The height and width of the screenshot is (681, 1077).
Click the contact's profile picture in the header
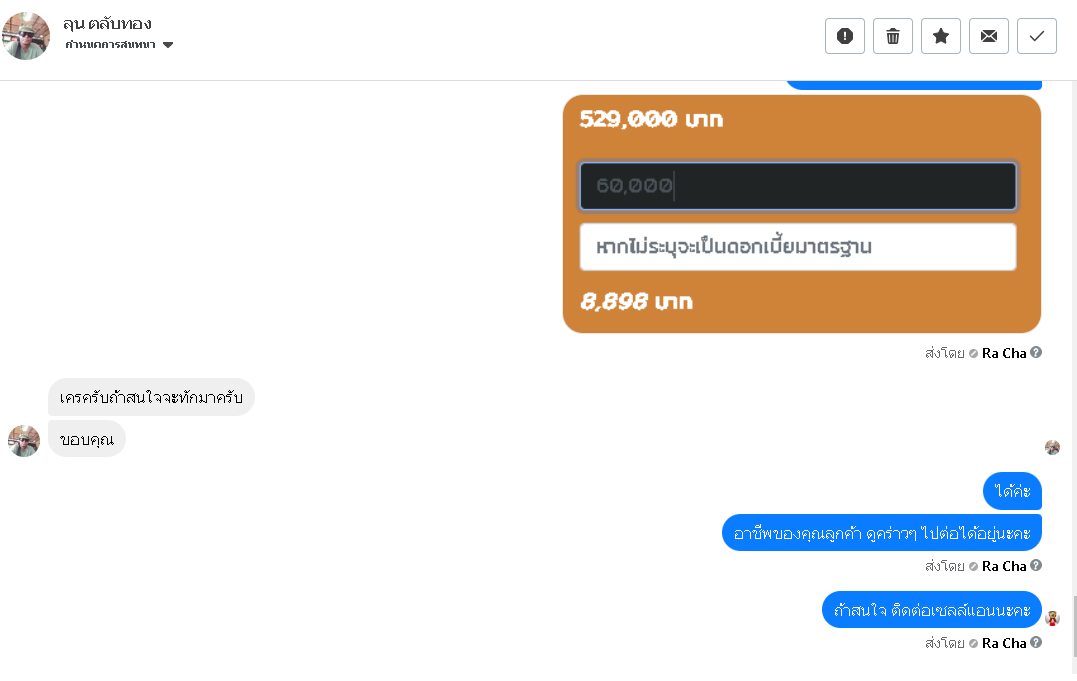click(x=26, y=36)
